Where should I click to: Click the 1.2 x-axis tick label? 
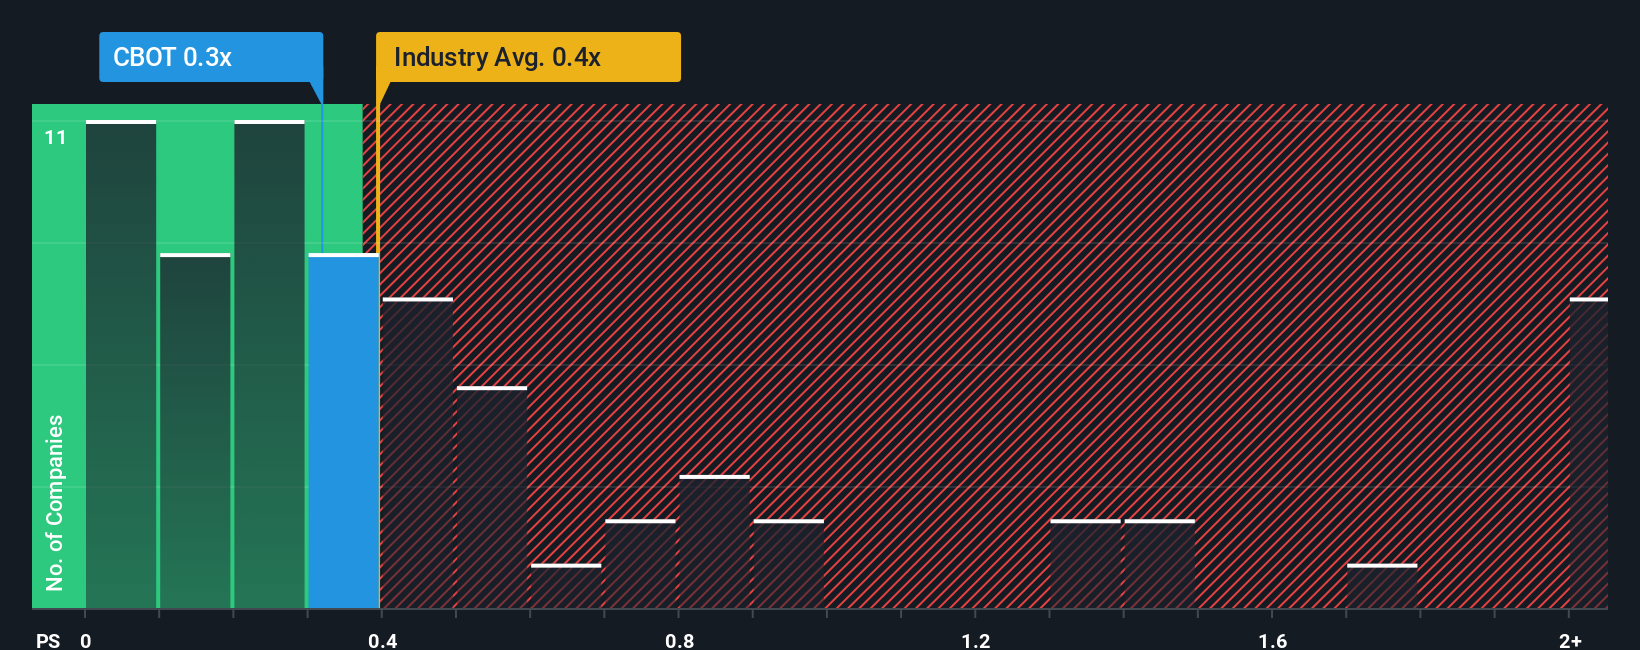pyautogui.click(x=976, y=640)
